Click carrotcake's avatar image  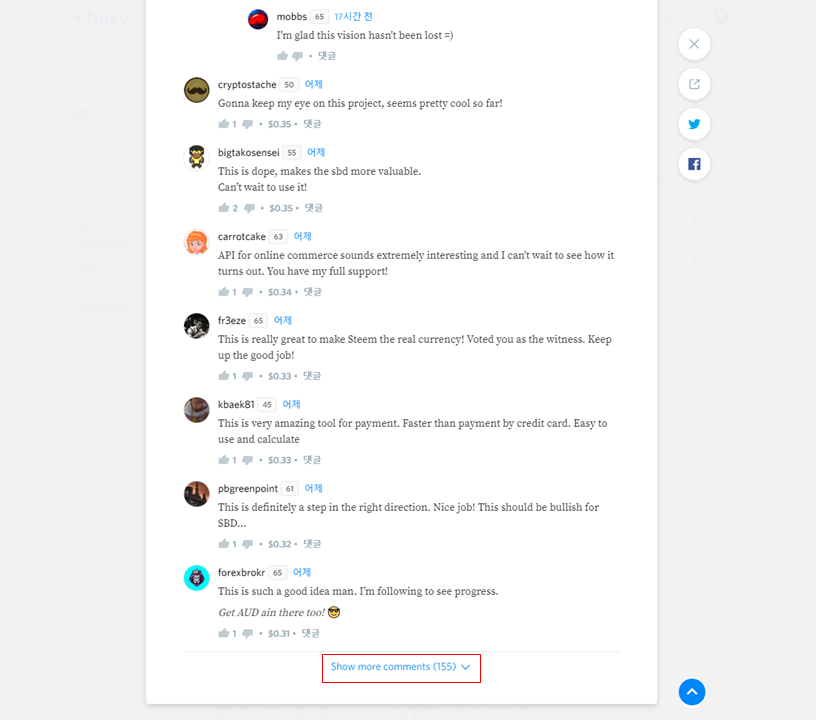[197, 242]
